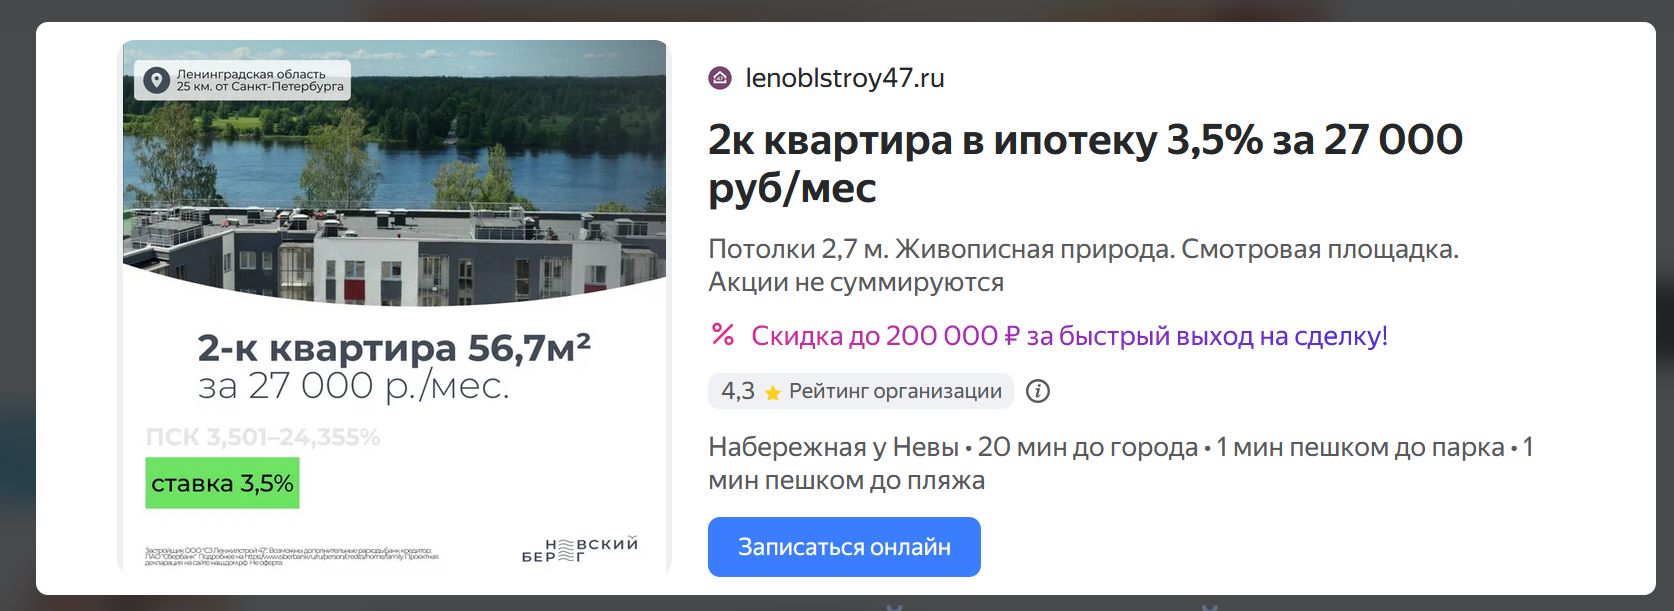The width and height of the screenshot is (1674, 611).
Task: Click the location pin icon on the photo
Action: tap(156, 81)
